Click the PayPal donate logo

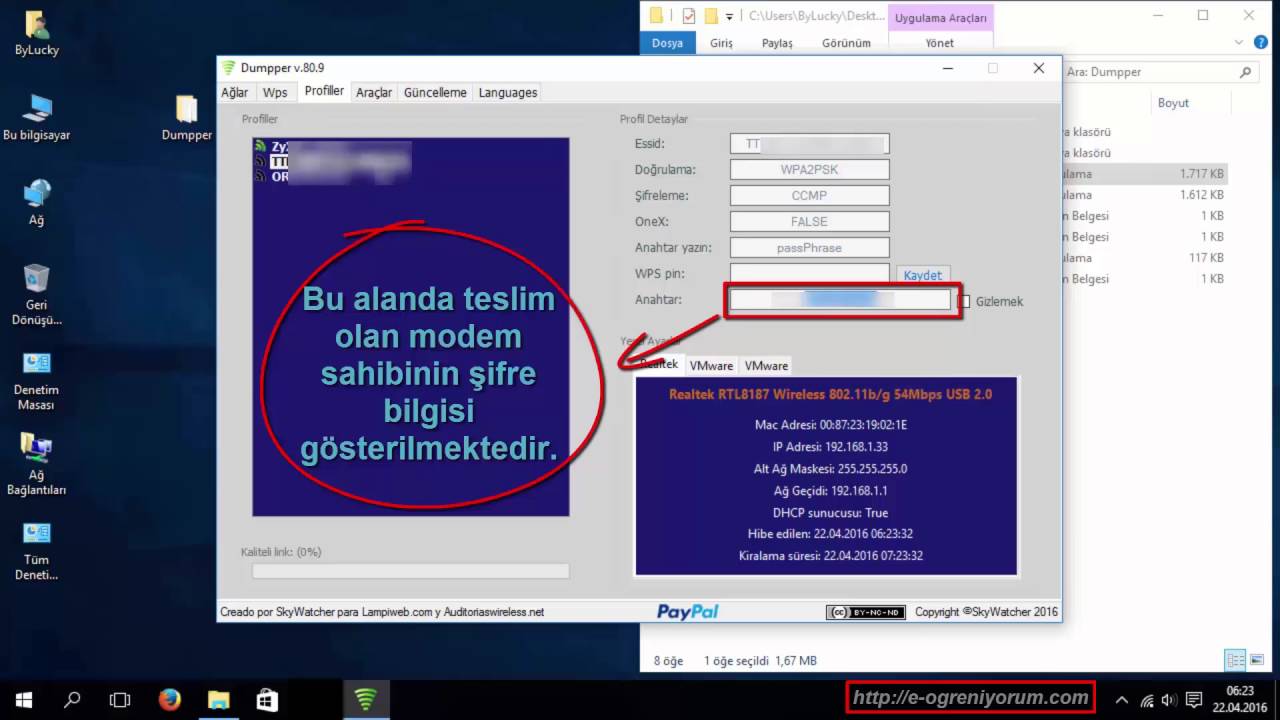(688, 611)
